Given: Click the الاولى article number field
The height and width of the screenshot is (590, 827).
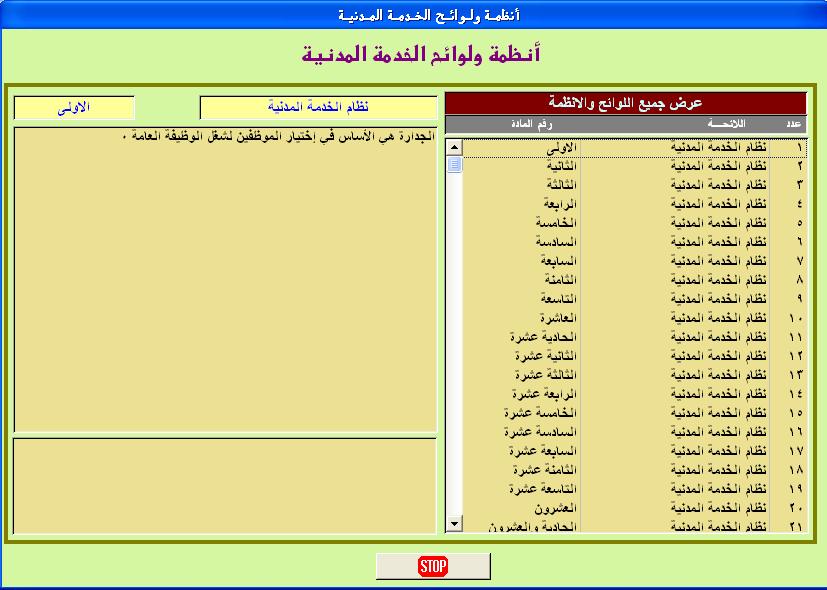Looking at the screenshot, I should (74, 108).
